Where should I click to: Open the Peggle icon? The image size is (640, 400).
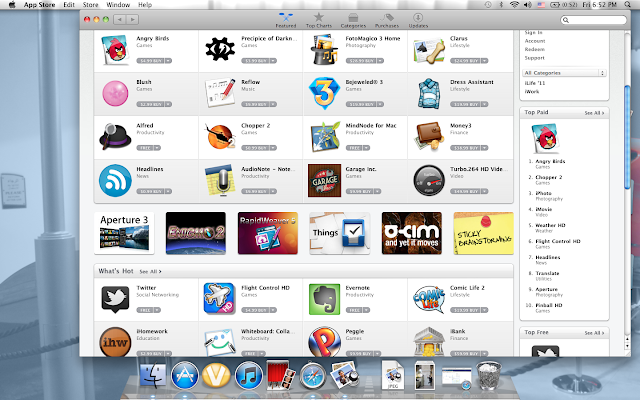(x=324, y=342)
